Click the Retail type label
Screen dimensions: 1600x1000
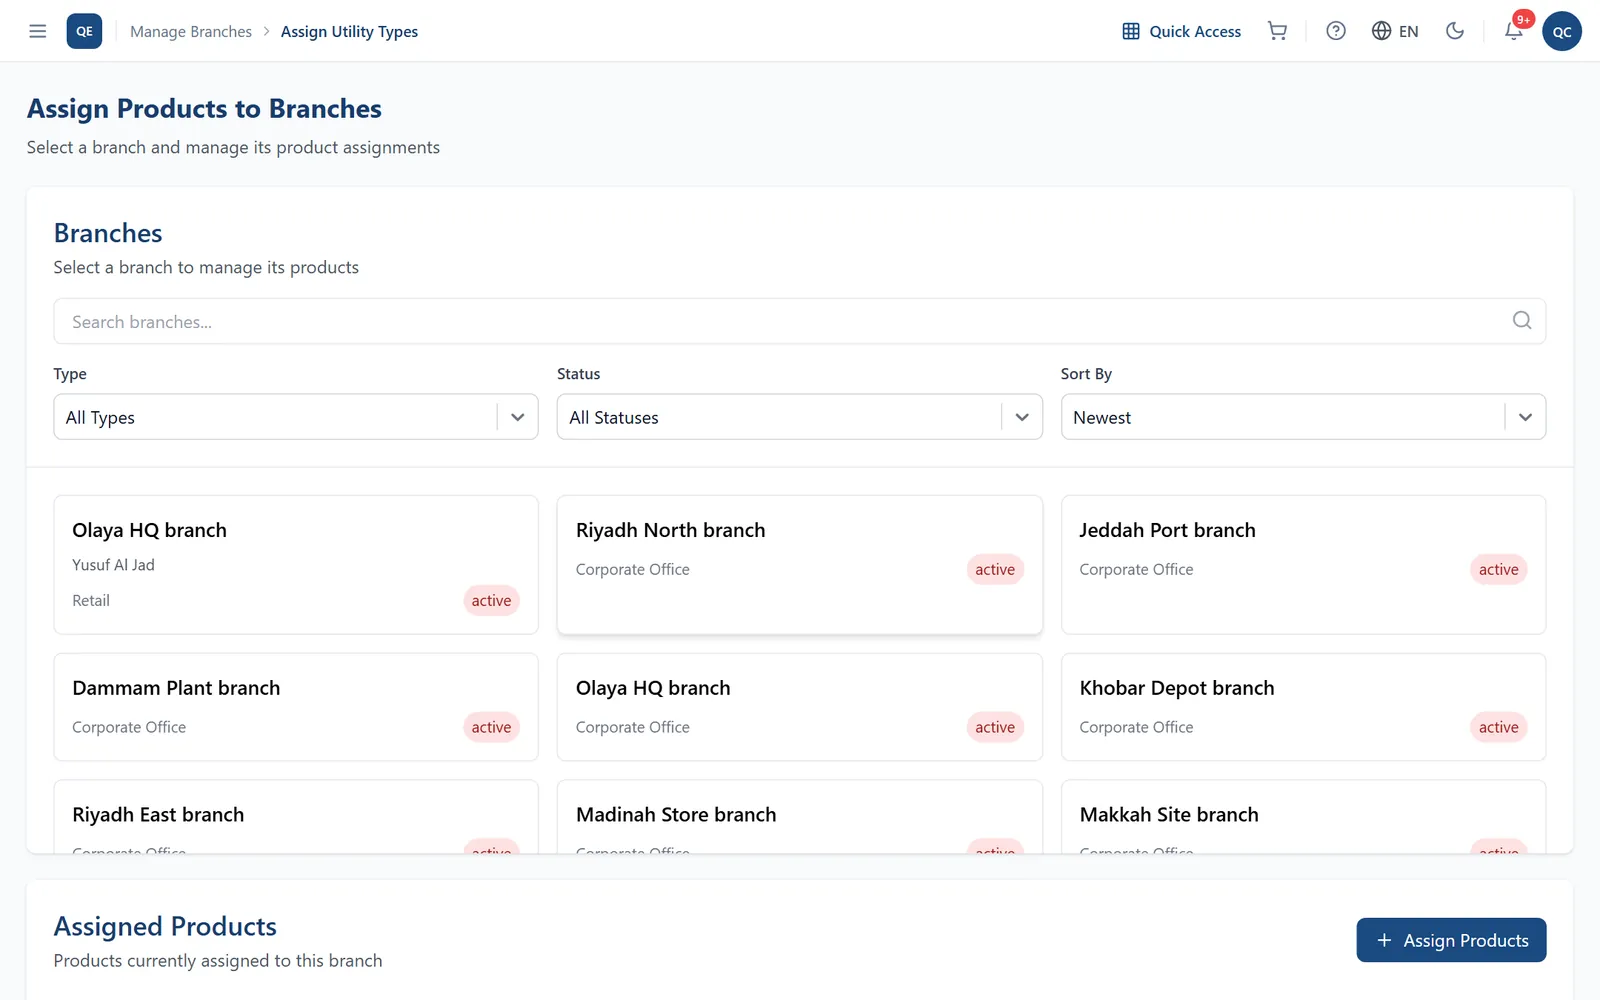point(91,600)
